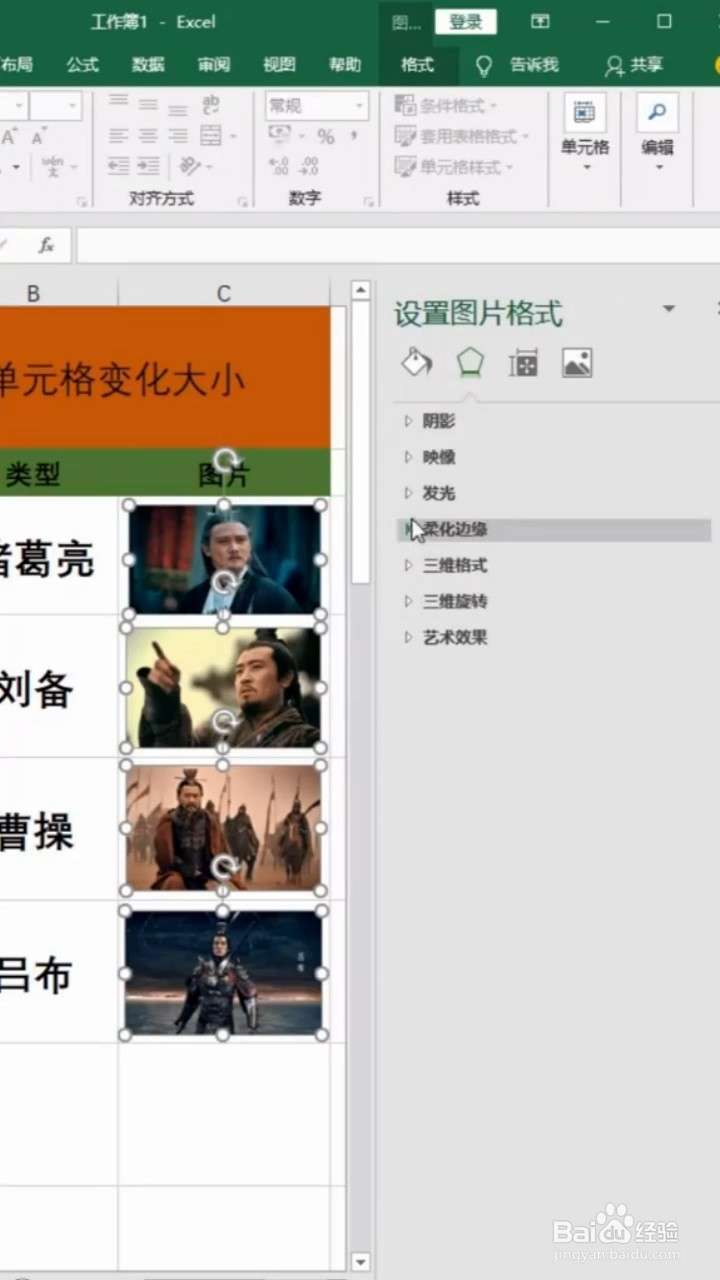Open the alignment settings dialog launcher
This screenshot has width=720, height=1280.
[x=242, y=202]
